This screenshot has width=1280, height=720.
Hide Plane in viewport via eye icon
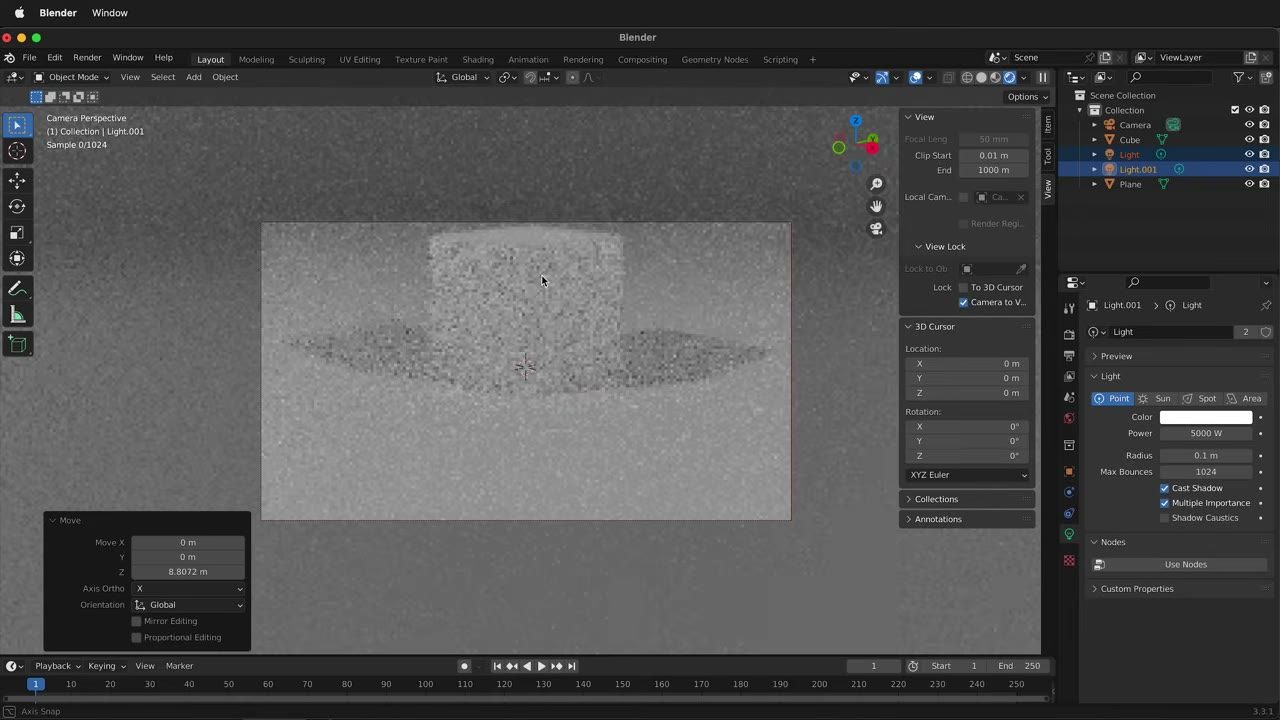coord(1249,184)
